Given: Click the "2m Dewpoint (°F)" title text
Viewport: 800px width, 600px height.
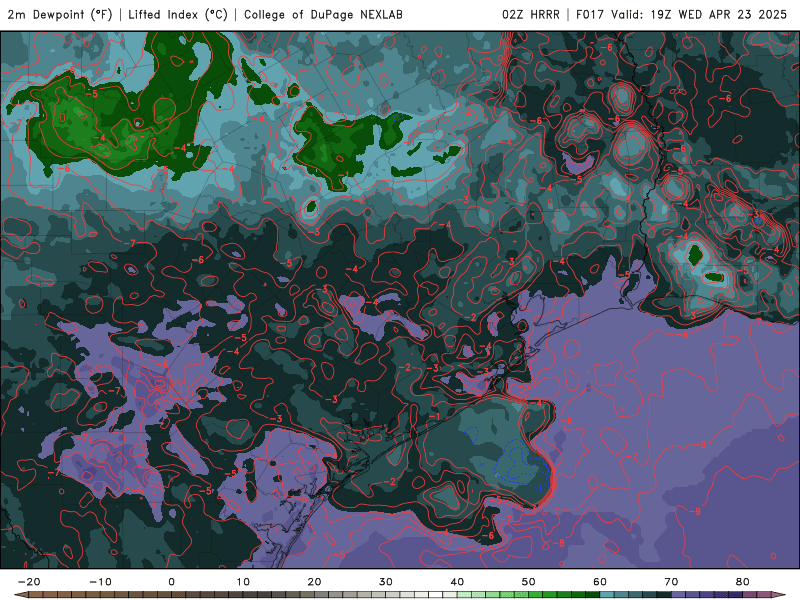Looking at the screenshot, I should [60, 15].
